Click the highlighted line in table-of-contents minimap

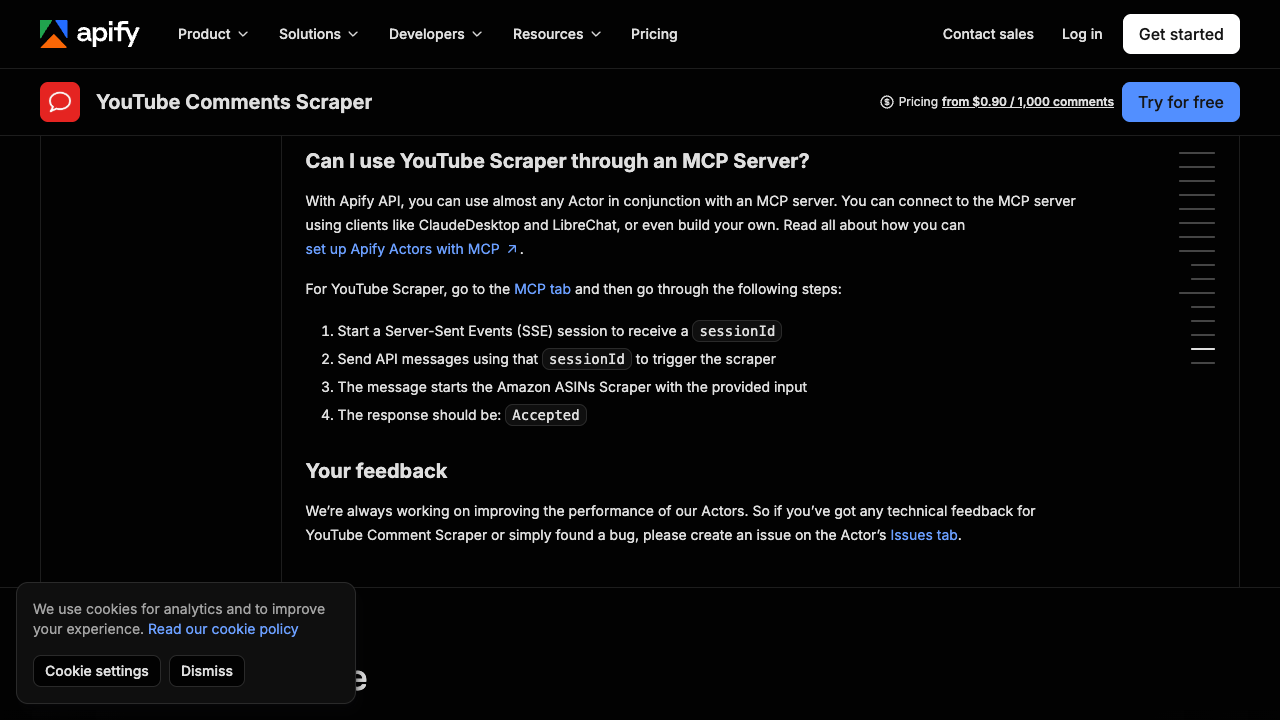coord(1203,349)
